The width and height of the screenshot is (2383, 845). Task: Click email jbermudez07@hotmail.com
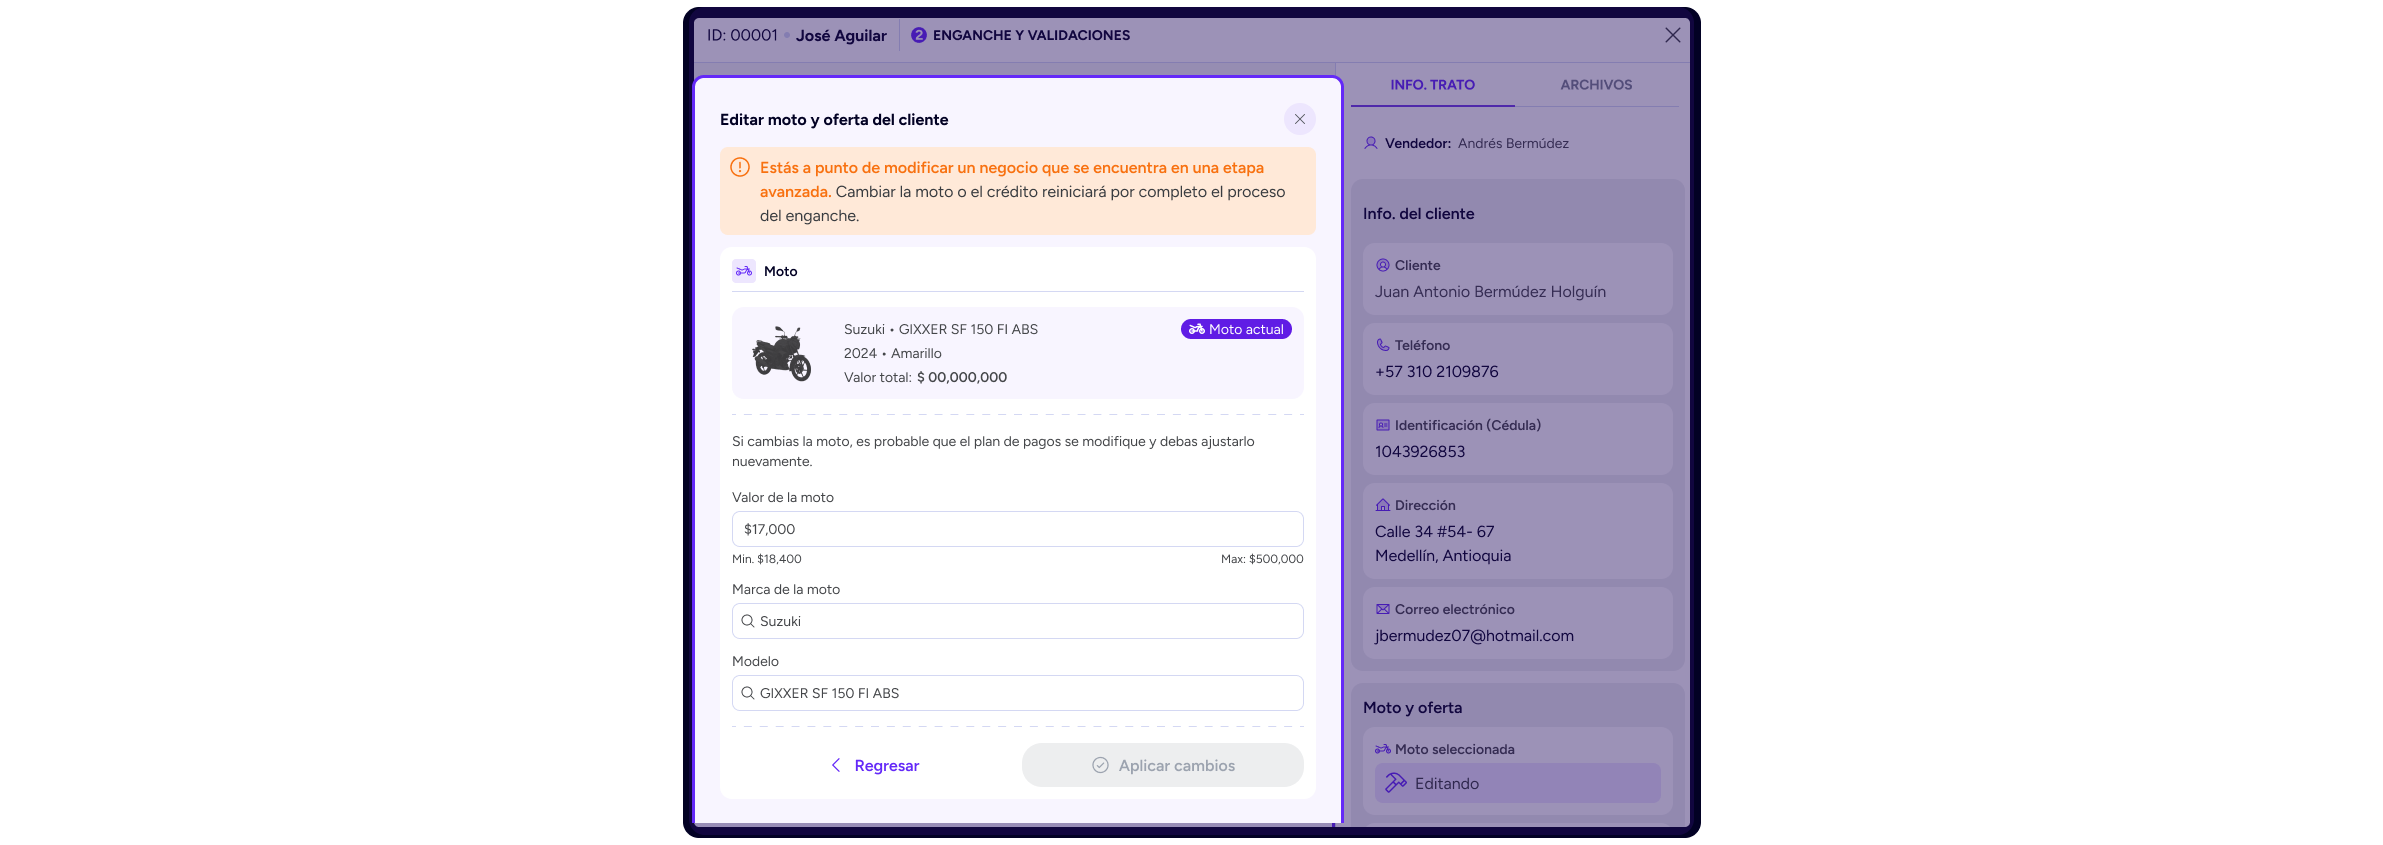point(1474,636)
